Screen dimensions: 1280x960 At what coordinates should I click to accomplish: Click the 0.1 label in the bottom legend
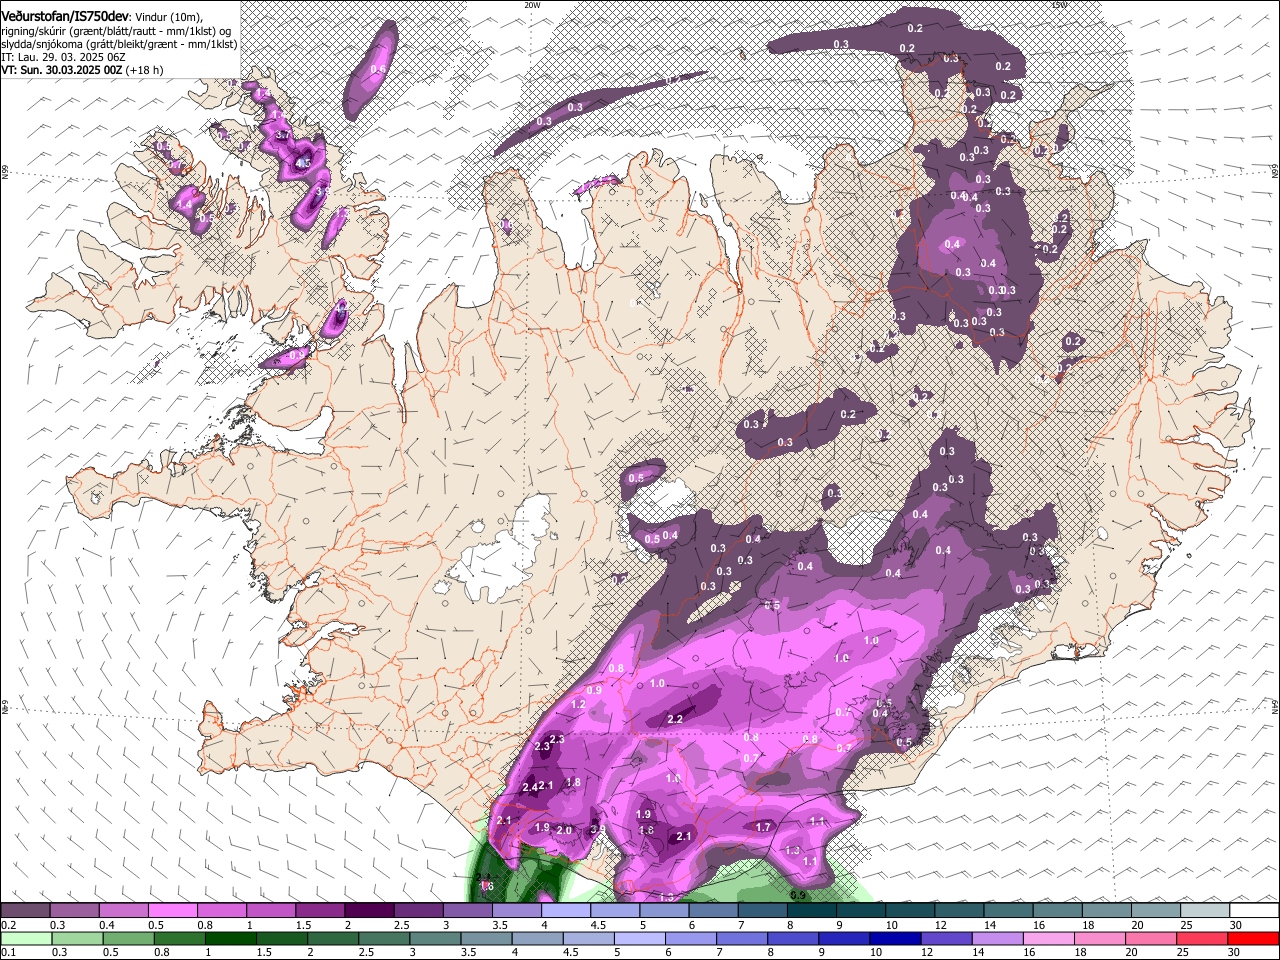point(8,953)
